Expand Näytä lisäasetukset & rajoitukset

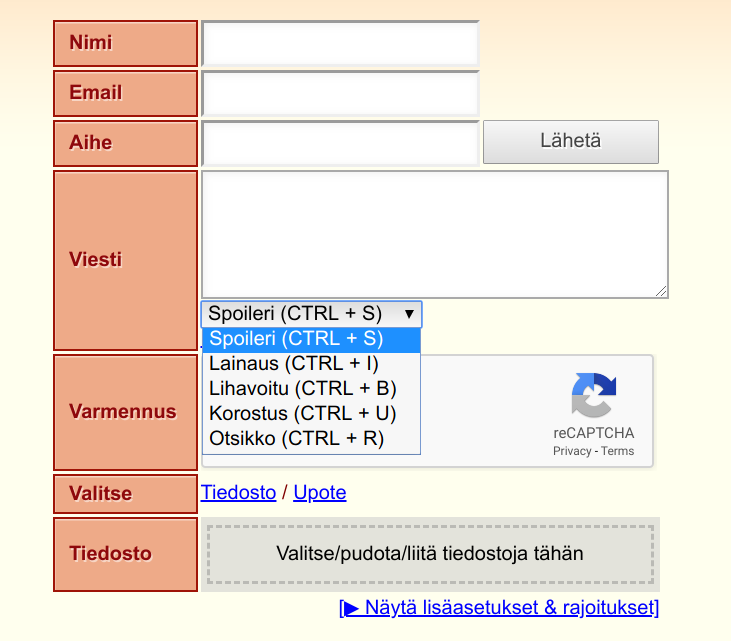tap(500, 607)
